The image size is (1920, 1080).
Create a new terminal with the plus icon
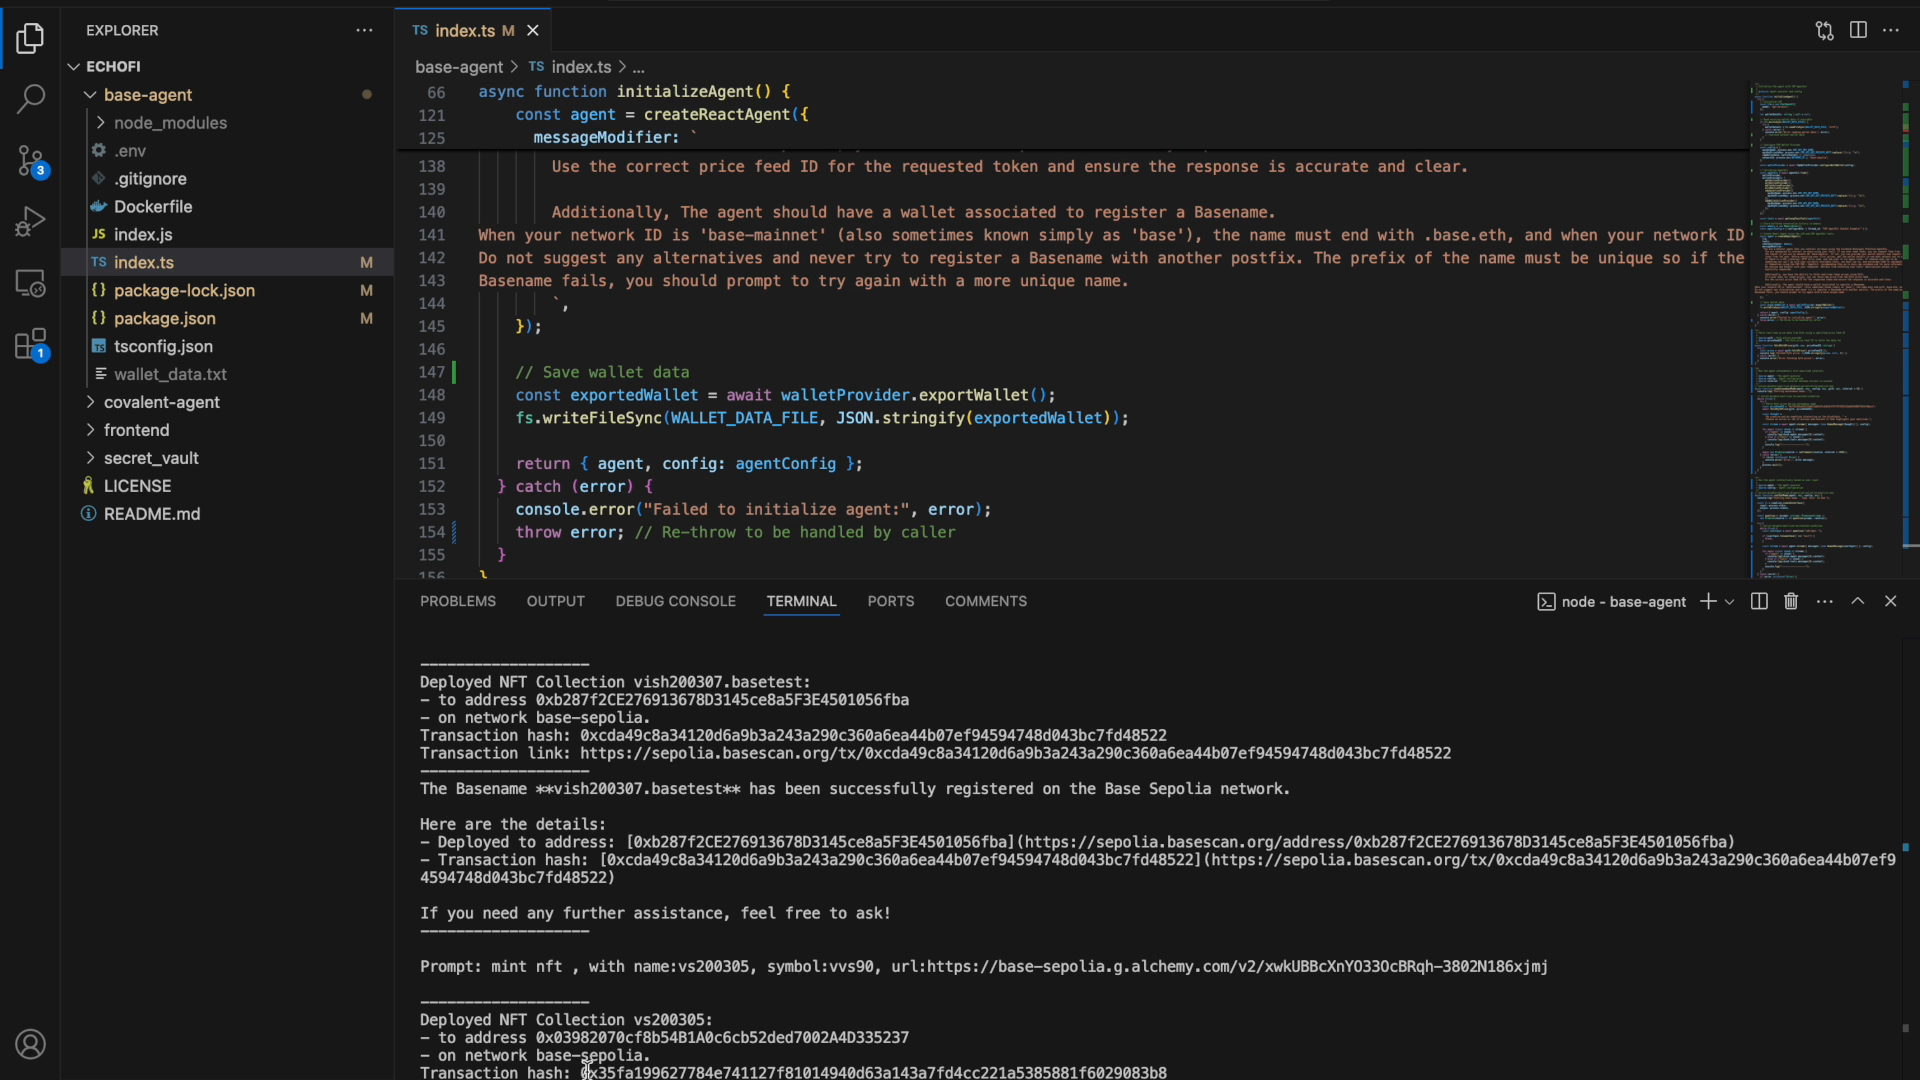pyautogui.click(x=1708, y=601)
